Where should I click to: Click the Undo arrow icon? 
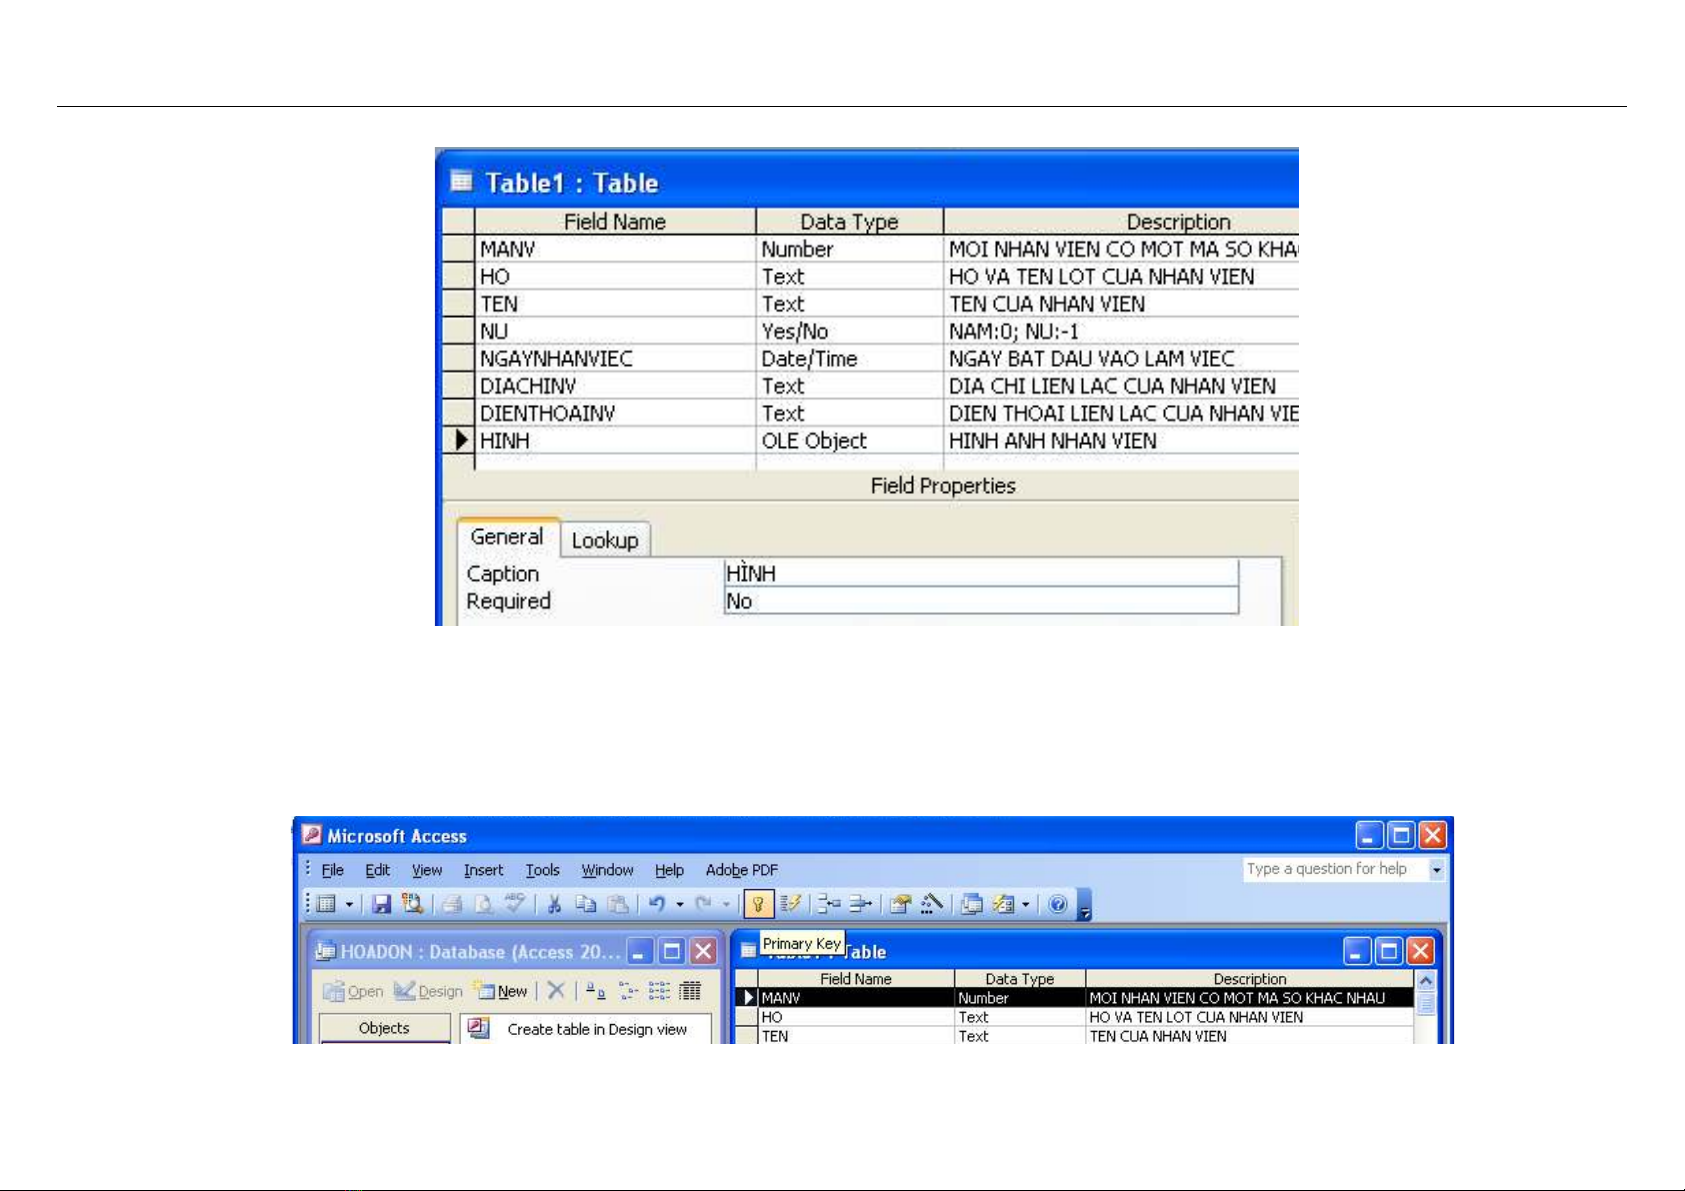pyautogui.click(x=657, y=905)
